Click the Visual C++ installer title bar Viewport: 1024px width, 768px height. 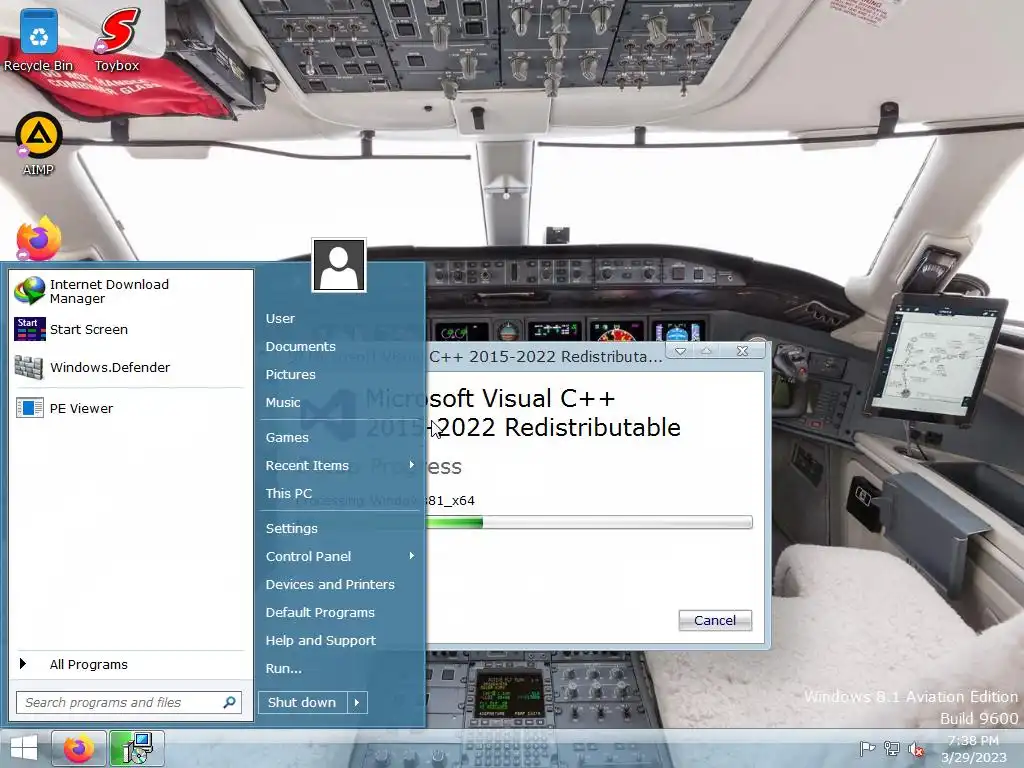coord(545,357)
